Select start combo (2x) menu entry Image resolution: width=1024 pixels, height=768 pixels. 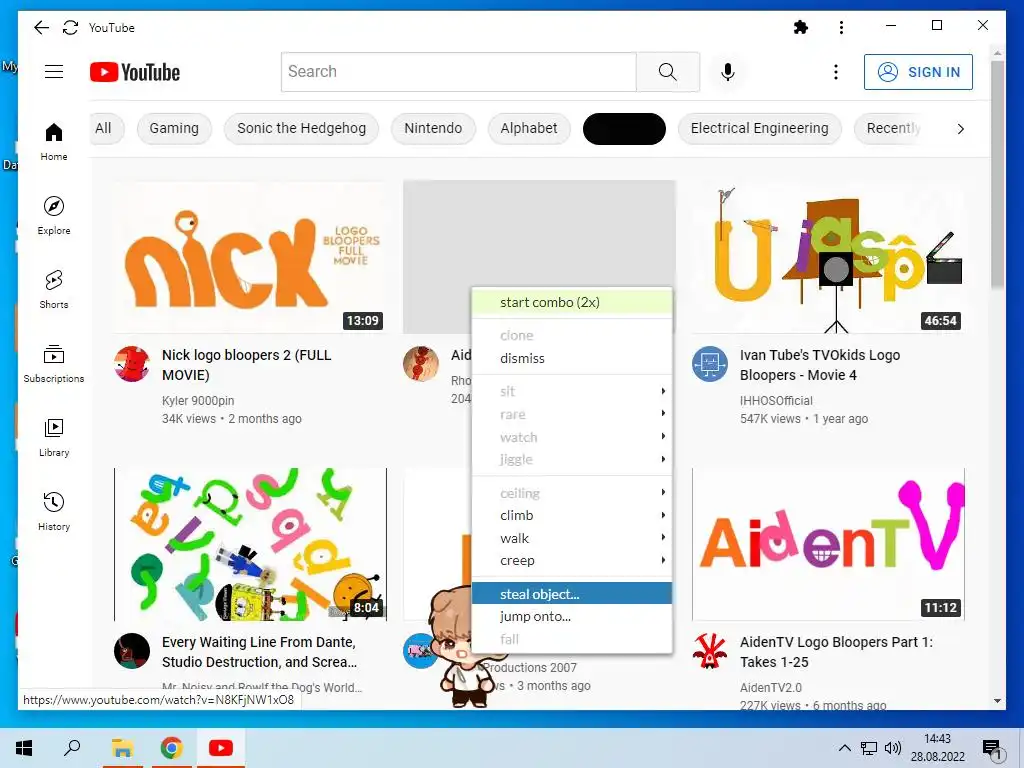point(571,302)
